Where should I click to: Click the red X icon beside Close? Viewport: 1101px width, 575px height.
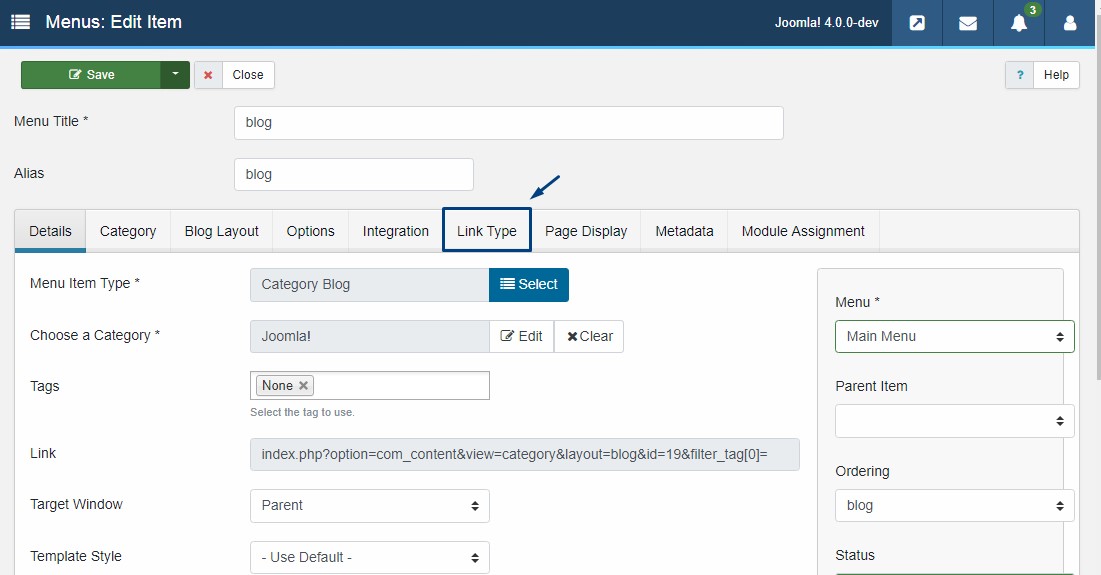coord(209,75)
